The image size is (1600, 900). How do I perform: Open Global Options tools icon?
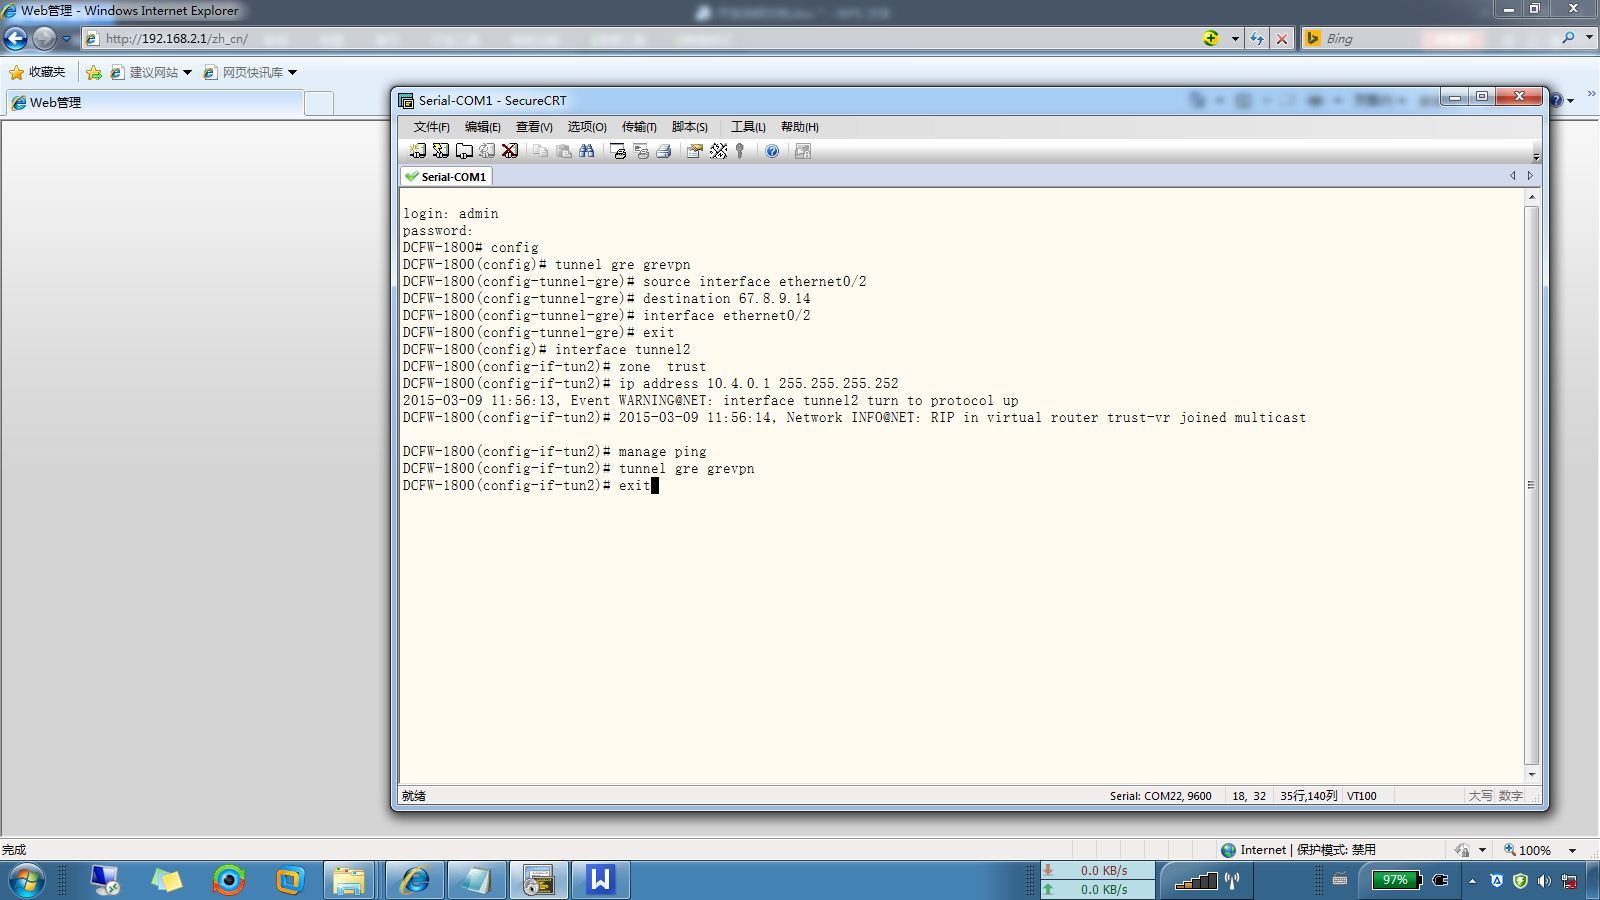(718, 151)
